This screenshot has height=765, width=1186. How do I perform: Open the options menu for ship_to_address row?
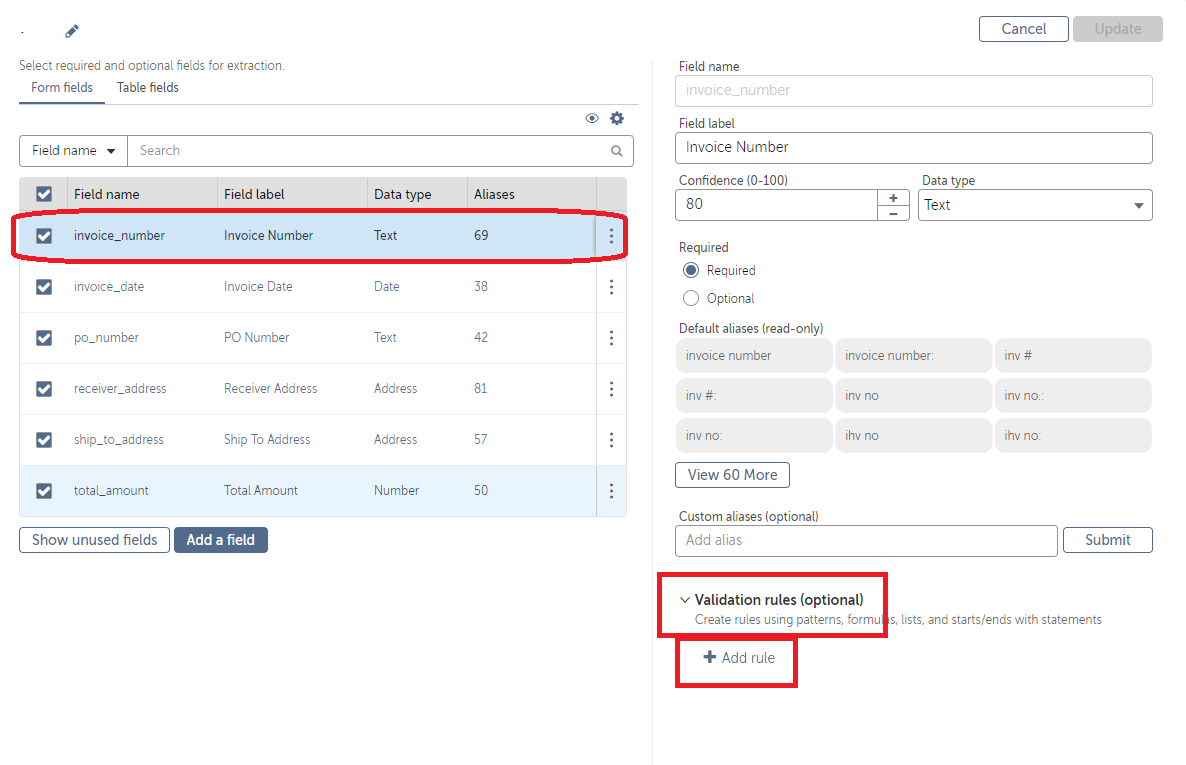tap(611, 440)
